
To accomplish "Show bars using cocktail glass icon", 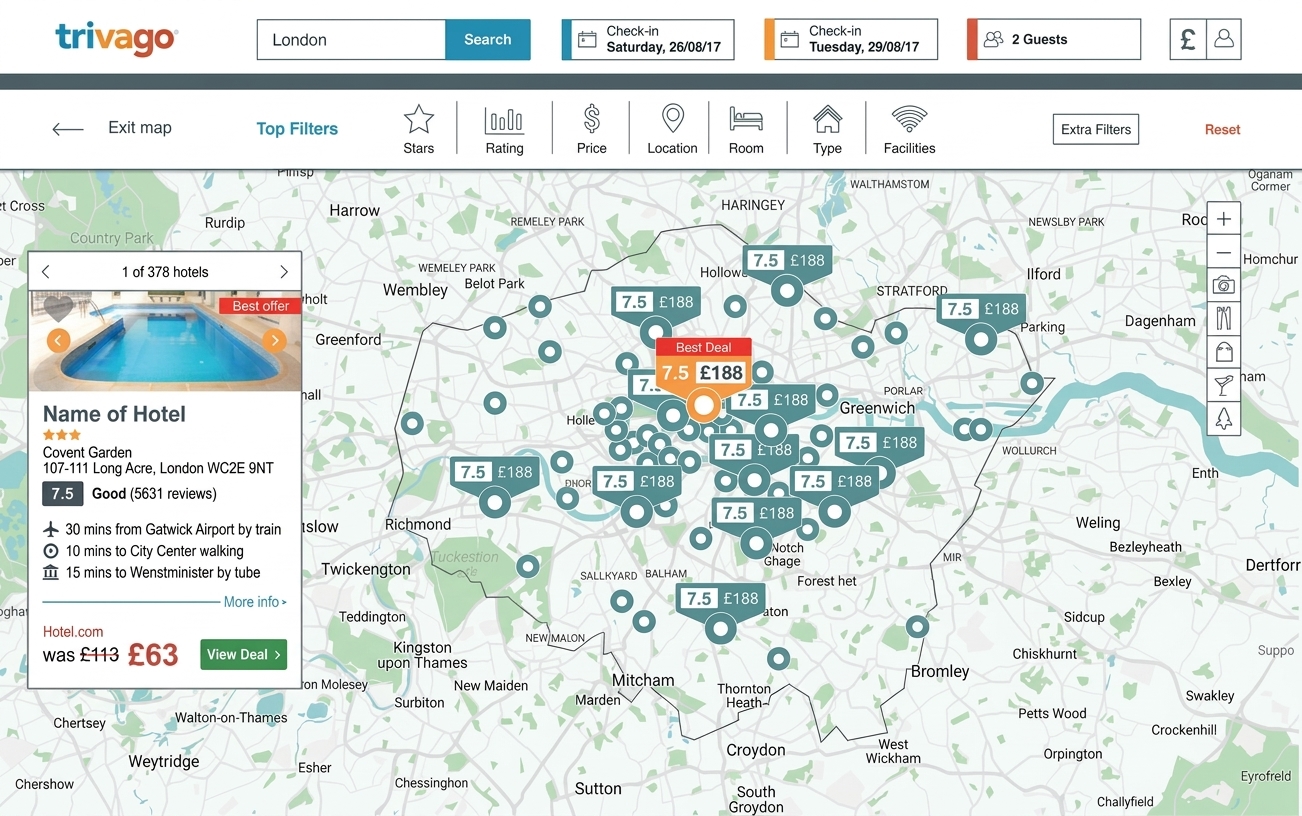I will tap(1224, 385).
